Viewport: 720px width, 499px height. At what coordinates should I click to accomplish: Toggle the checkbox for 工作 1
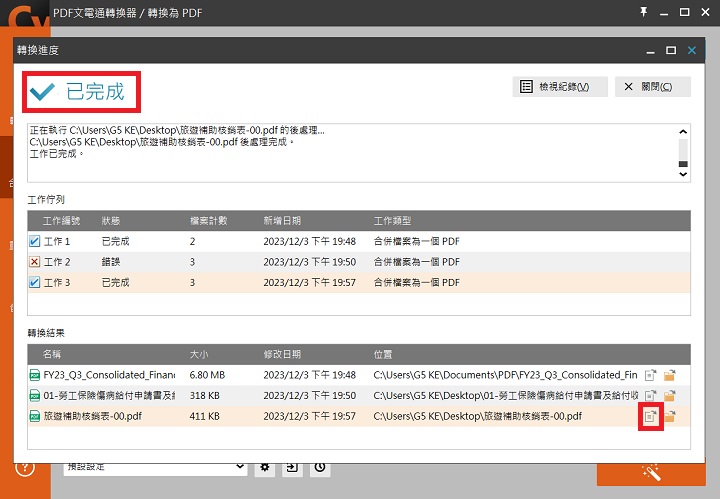pyautogui.click(x=35, y=241)
